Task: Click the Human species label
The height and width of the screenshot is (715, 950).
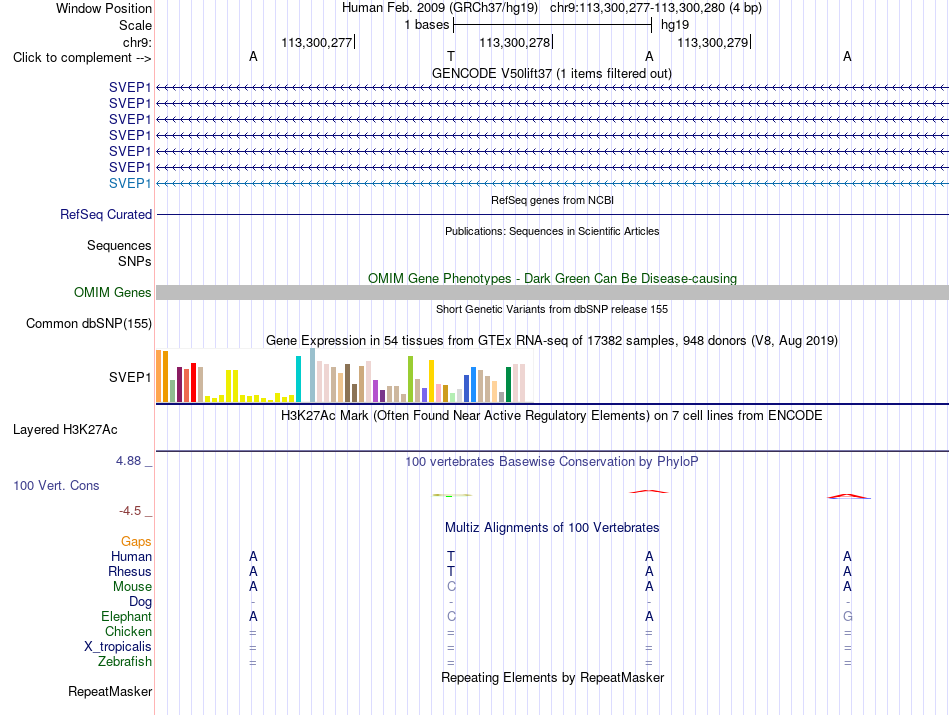Action: pyautogui.click(x=131, y=556)
